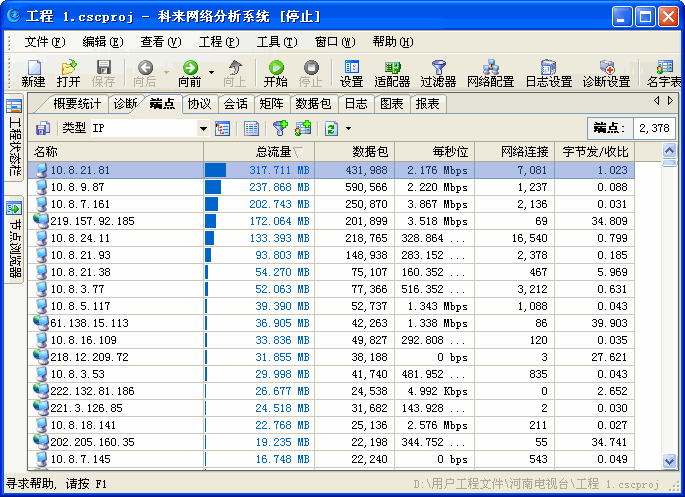Open the 向前 (Forward) dropdown arrow

(x=210, y=69)
